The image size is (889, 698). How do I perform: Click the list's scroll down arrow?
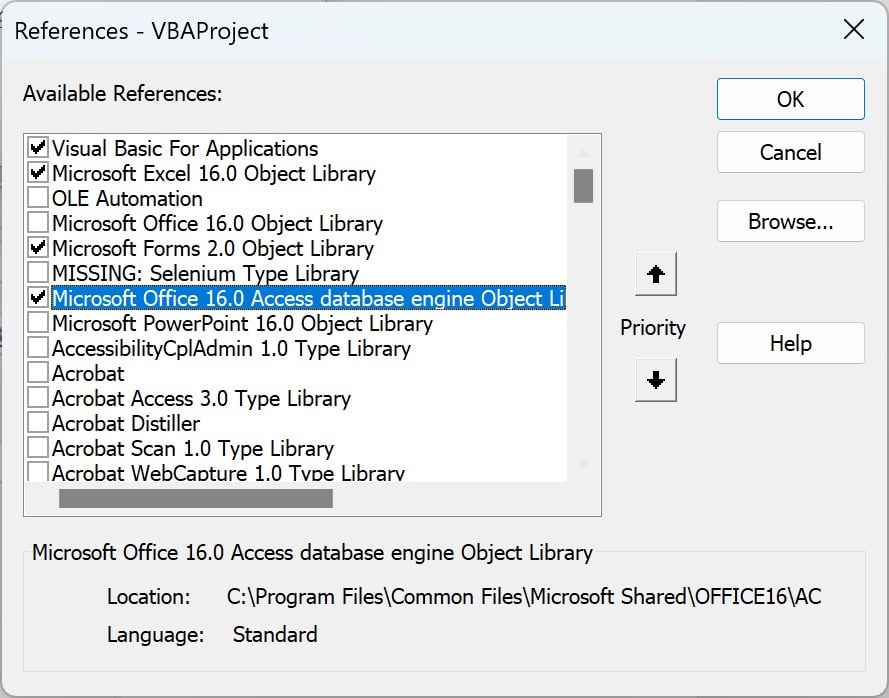coord(583,464)
